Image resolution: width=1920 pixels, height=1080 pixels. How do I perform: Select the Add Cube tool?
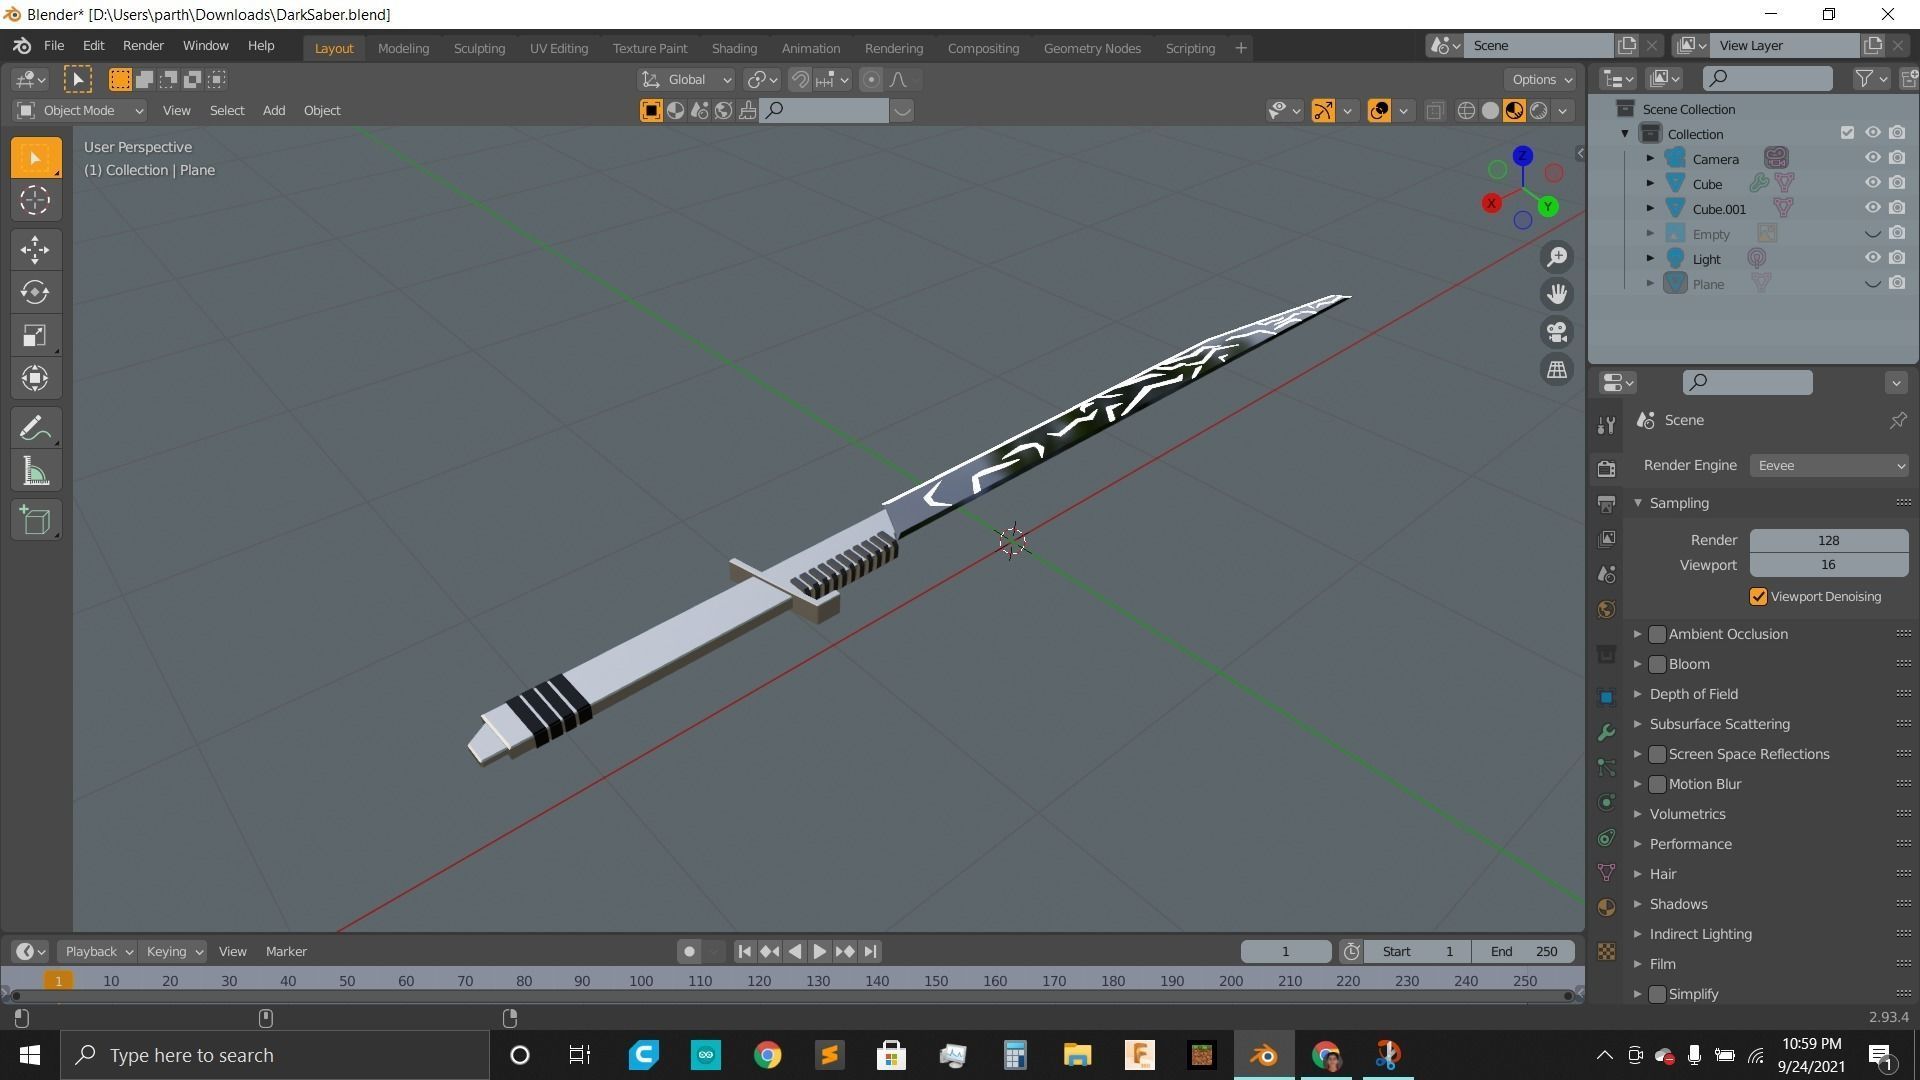pyautogui.click(x=35, y=520)
